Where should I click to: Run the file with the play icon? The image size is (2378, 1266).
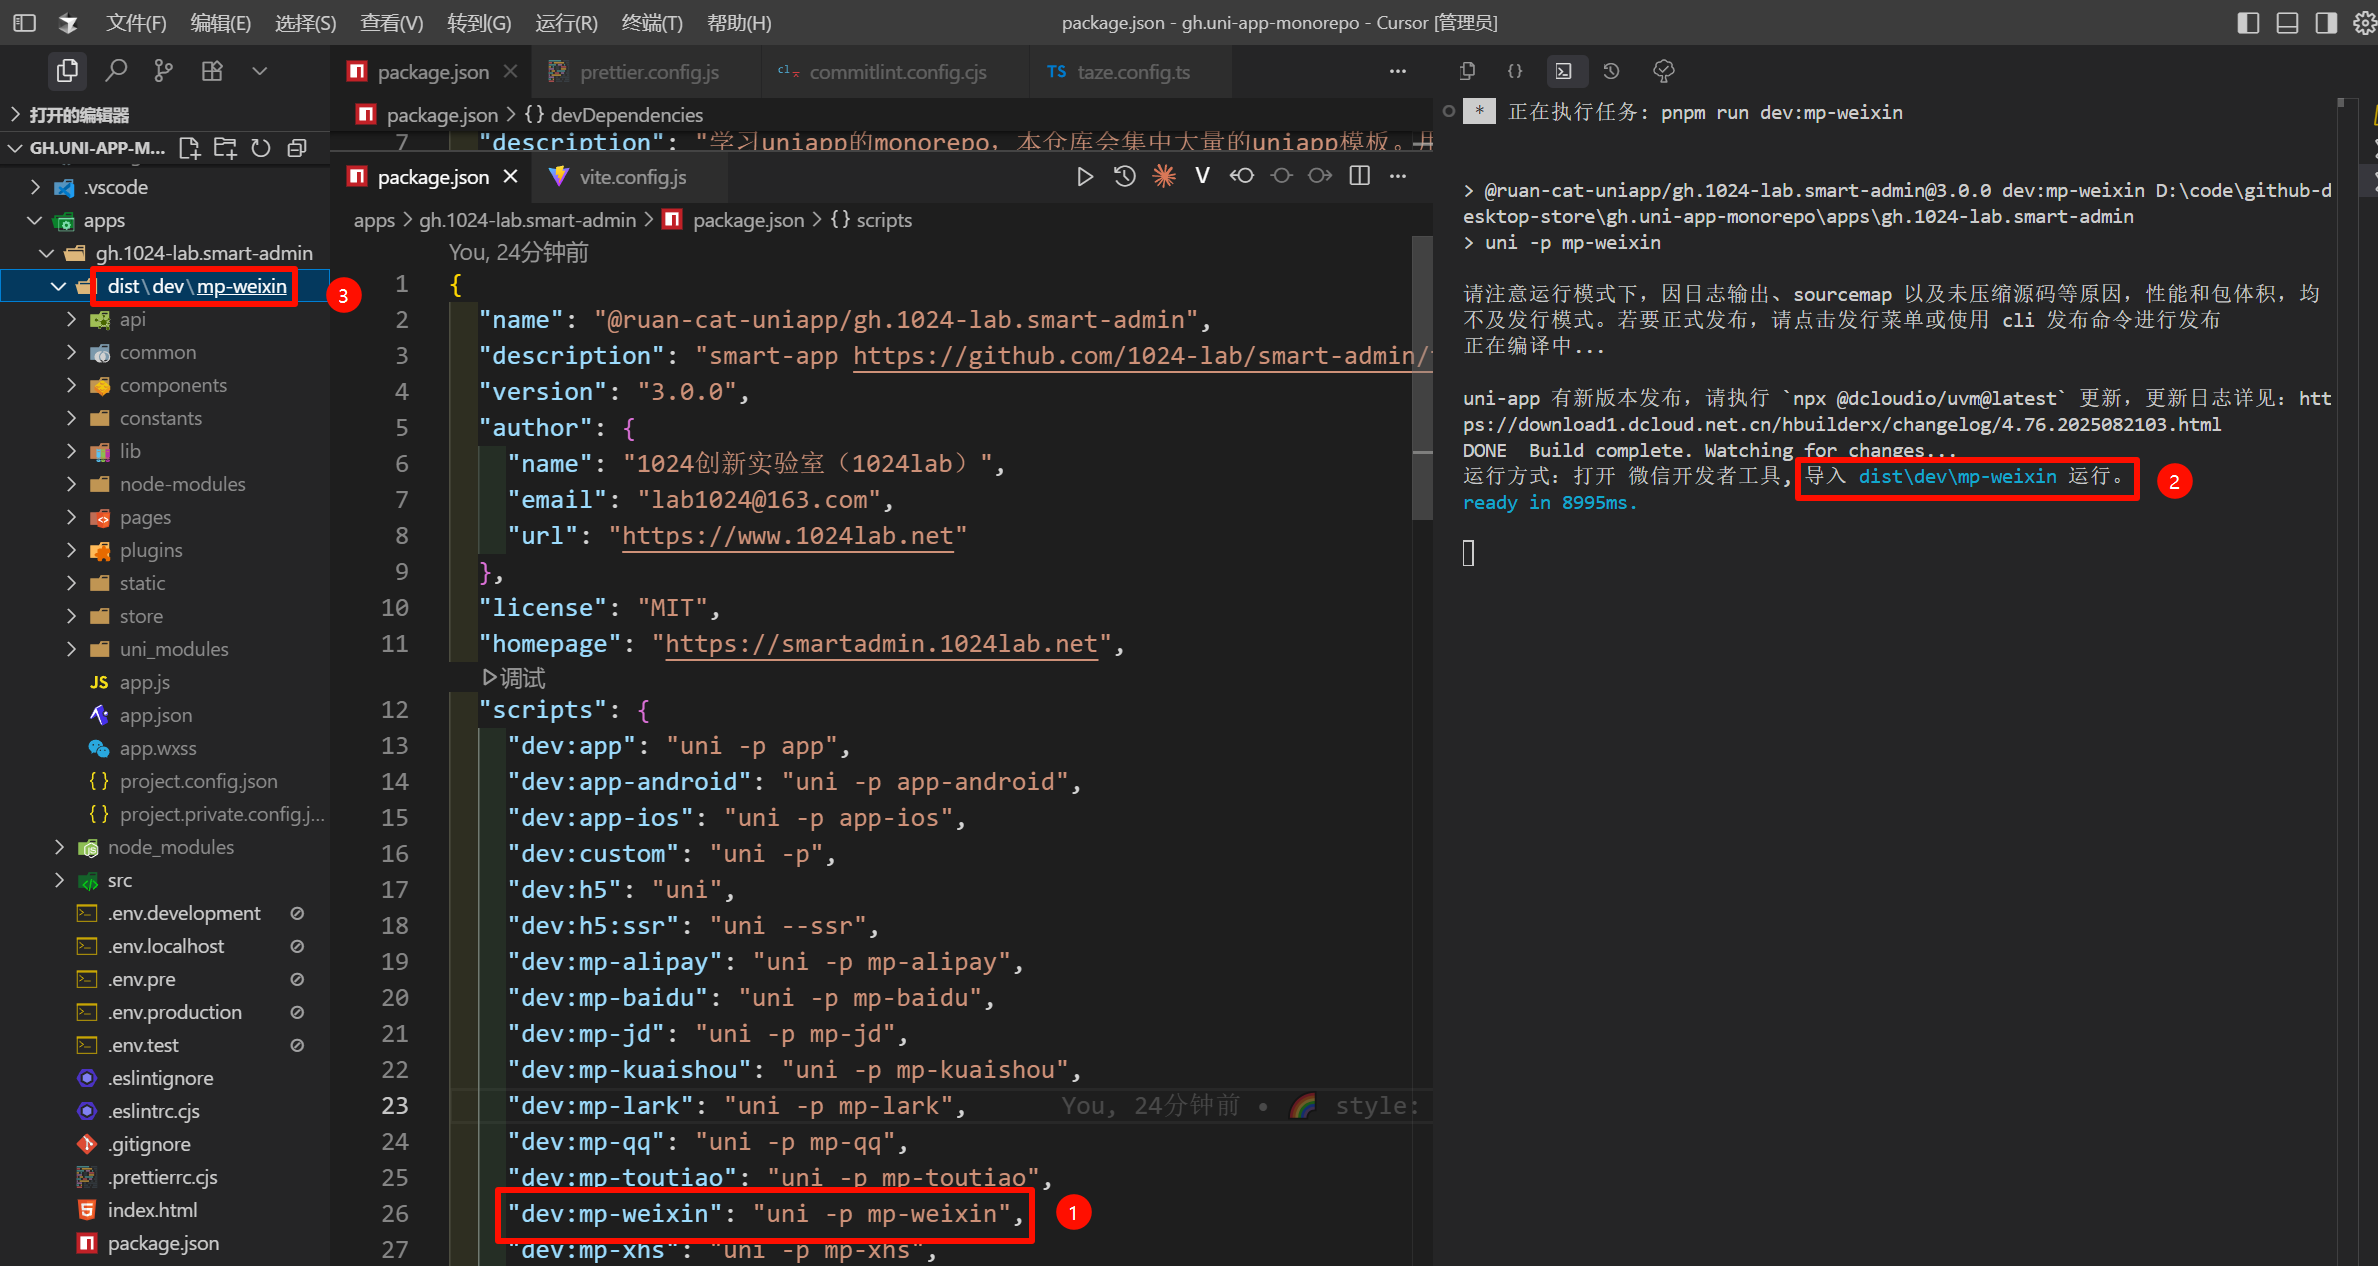[1085, 177]
